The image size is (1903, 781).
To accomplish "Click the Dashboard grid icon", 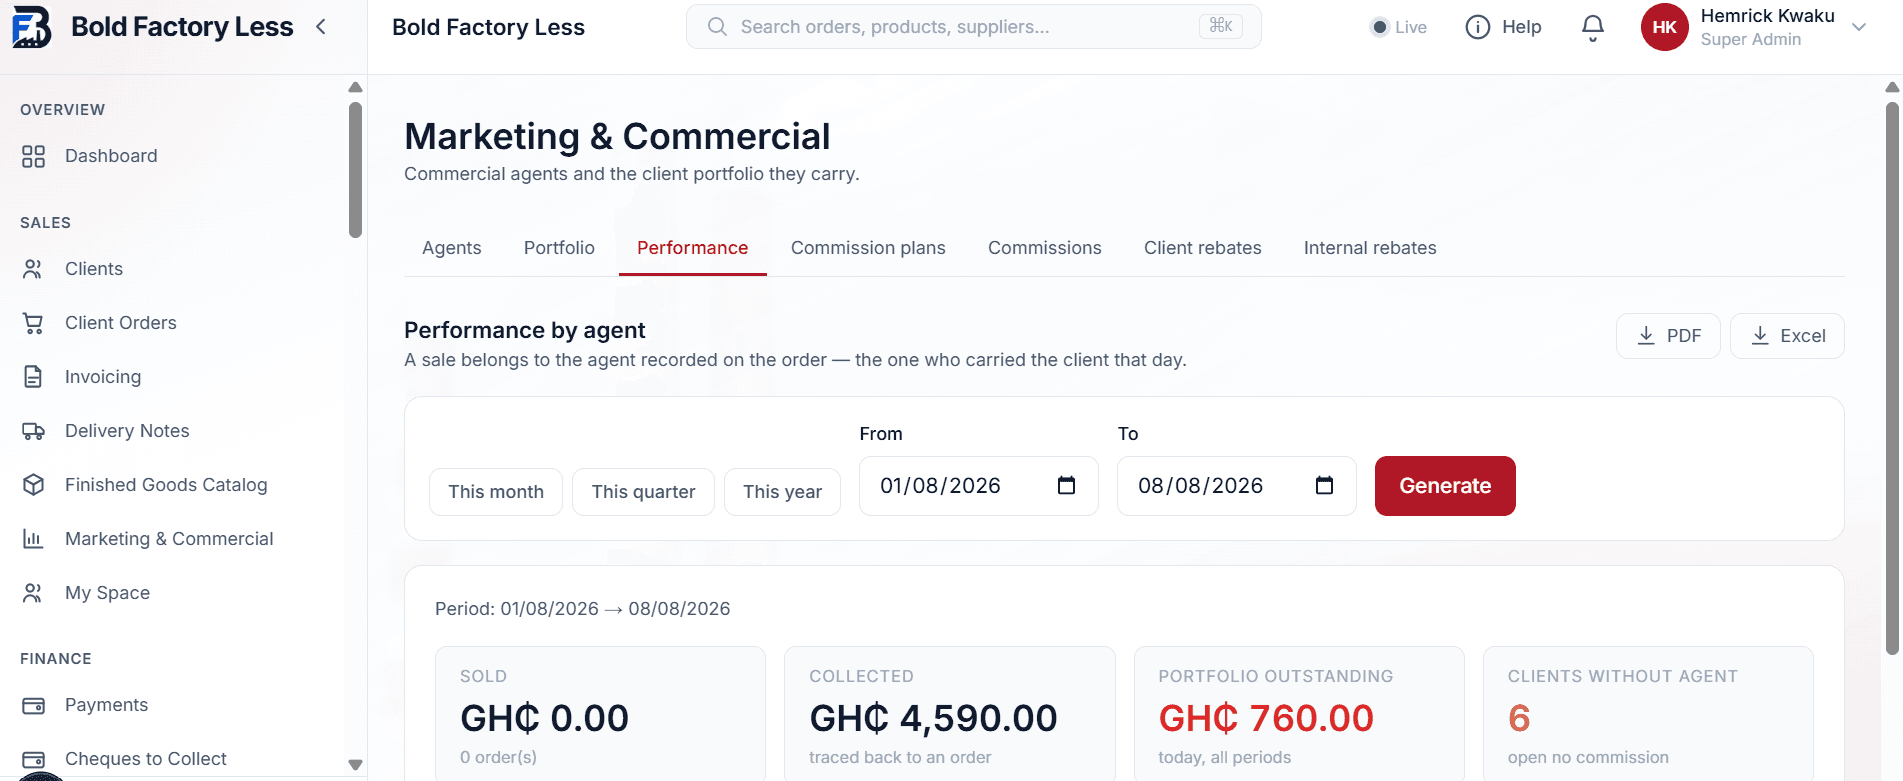I will coord(33,156).
